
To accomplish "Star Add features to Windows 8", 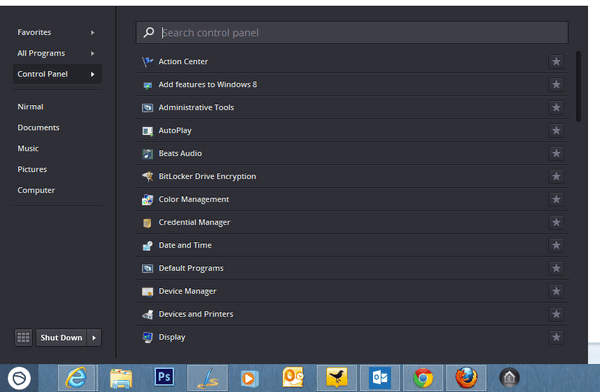I will (x=556, y=85).
